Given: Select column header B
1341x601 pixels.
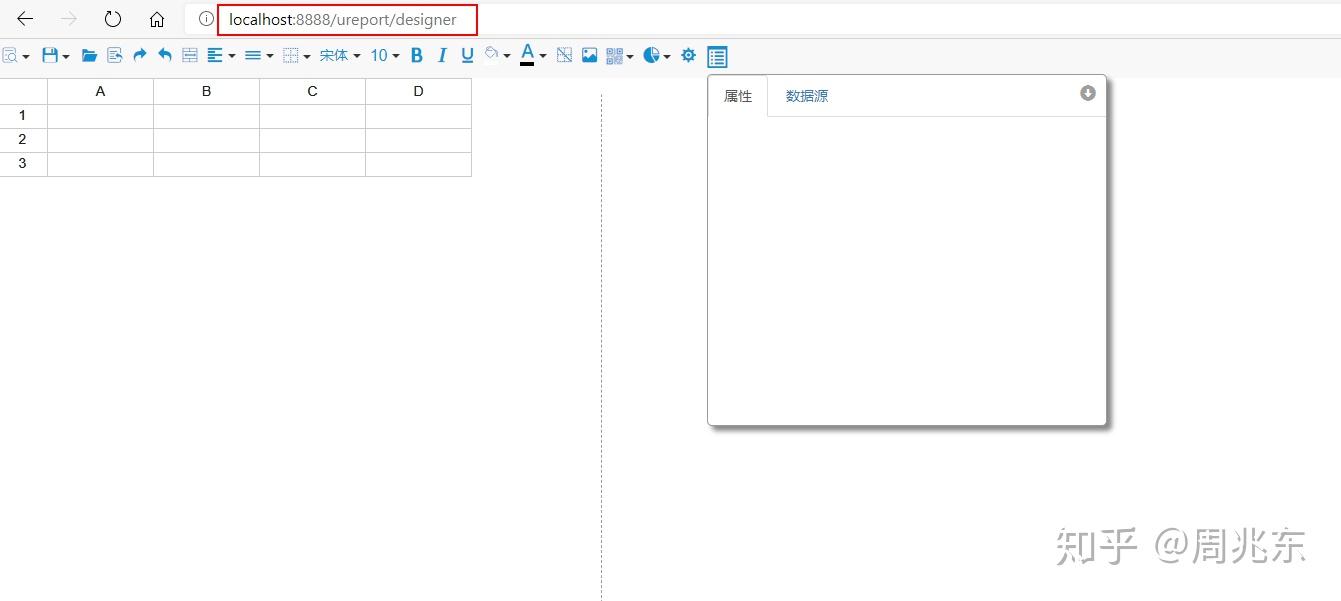Looking at the screenshot, I should pos(206,91).
